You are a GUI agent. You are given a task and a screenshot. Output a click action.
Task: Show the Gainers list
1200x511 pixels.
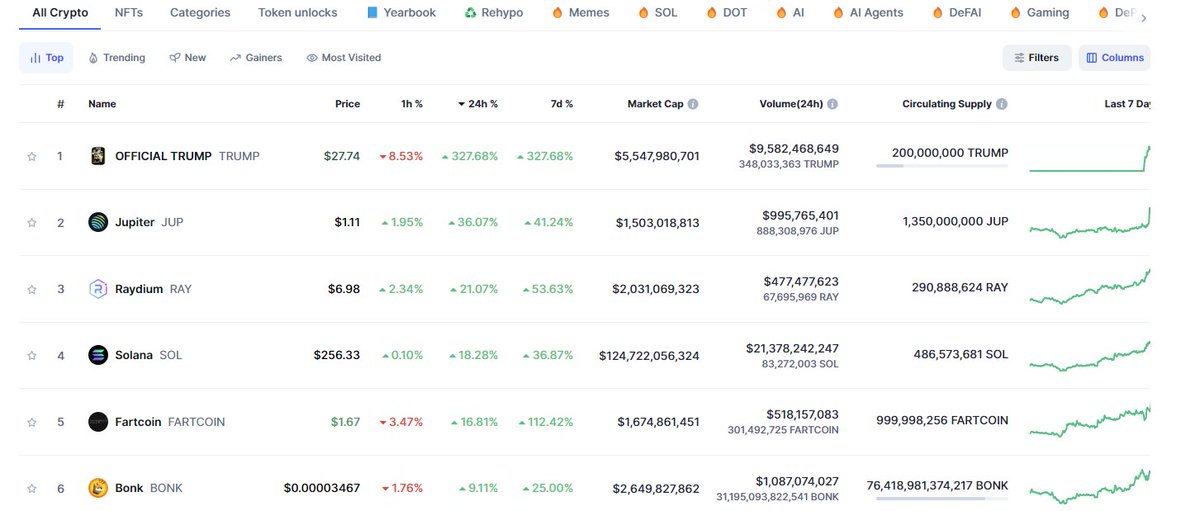click(x=256, y=58)
